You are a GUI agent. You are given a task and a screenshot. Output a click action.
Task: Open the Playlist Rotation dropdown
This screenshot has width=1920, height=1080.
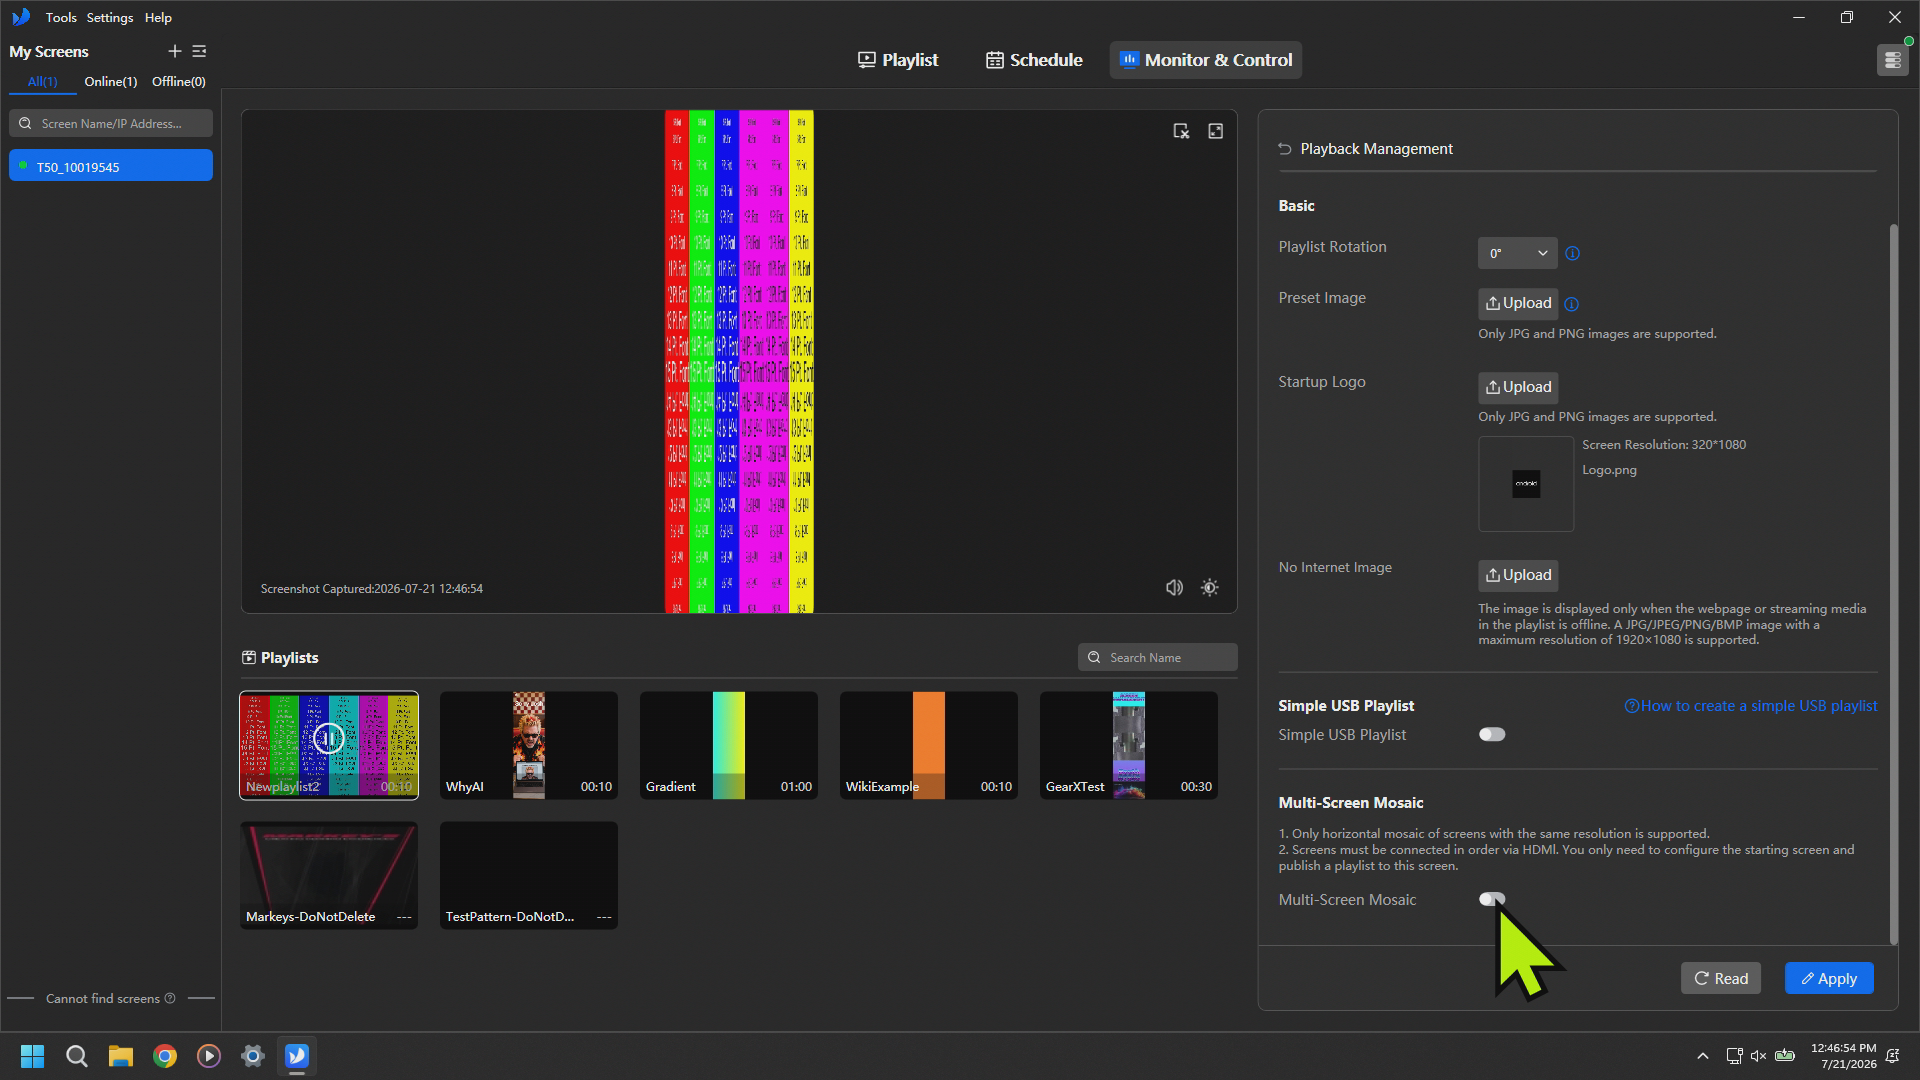click(1517, 253)
